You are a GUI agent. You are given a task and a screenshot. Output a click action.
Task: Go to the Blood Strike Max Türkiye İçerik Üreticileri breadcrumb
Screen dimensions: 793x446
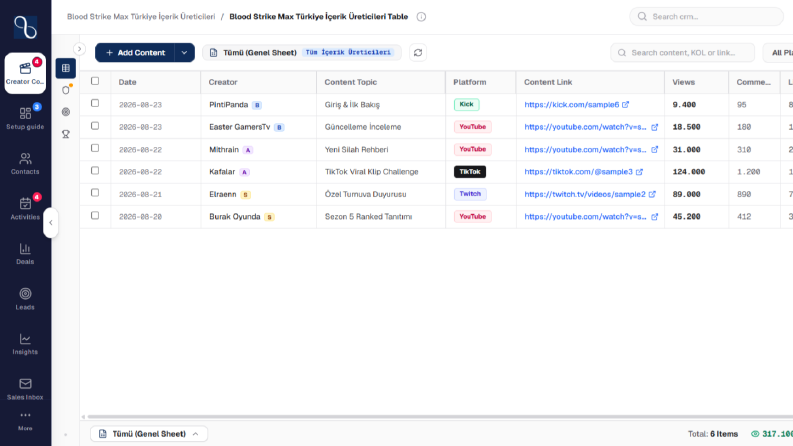(x=141, y=17)
